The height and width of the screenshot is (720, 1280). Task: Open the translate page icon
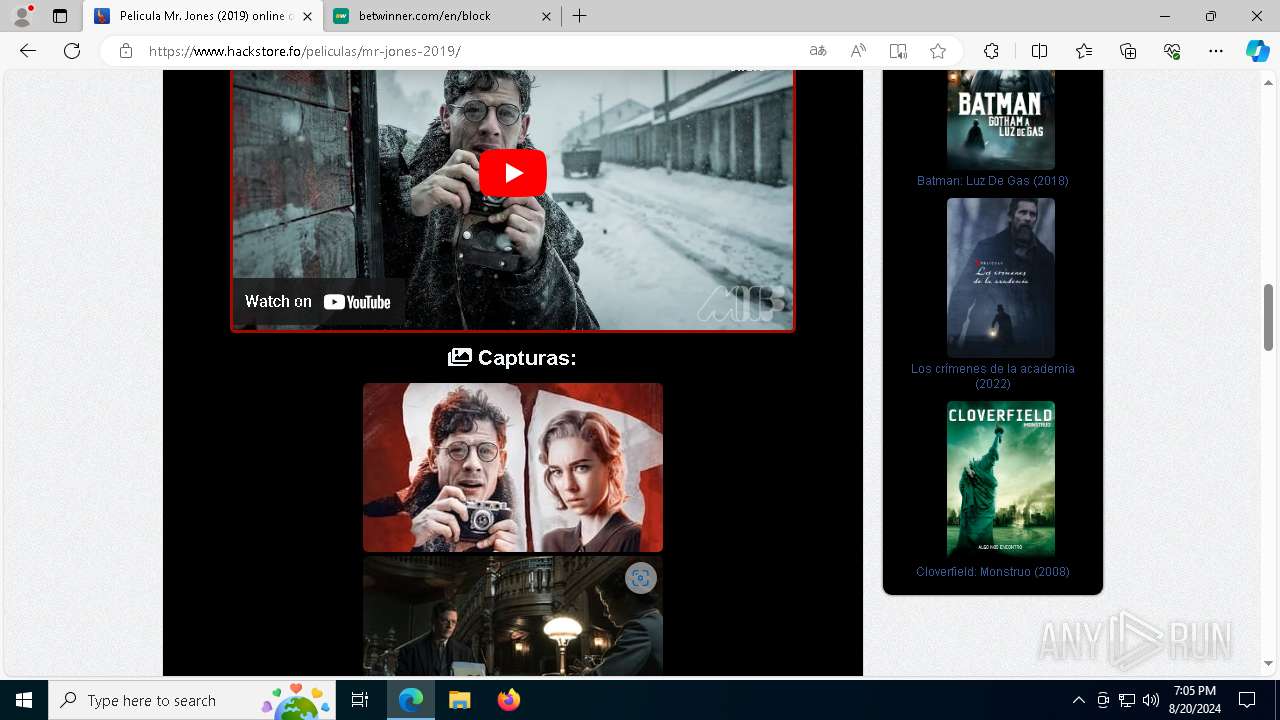coord(818,51)
